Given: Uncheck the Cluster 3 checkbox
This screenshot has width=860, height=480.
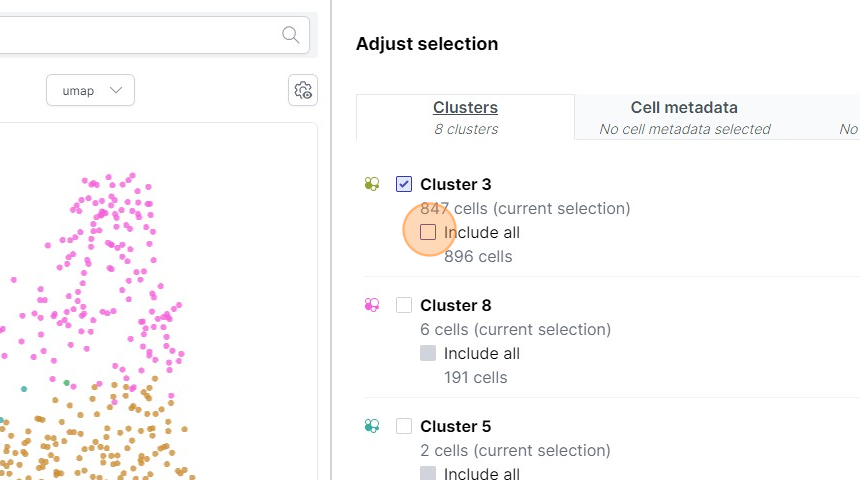Looking at the screenshot, I should click(x=404, y=184).
